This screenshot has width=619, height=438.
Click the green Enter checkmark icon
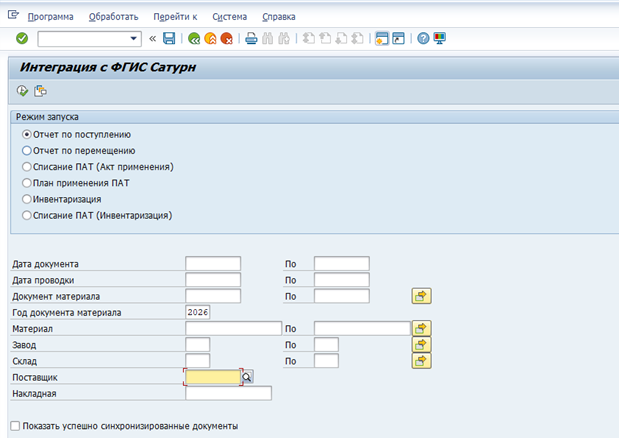pos(22,38)
